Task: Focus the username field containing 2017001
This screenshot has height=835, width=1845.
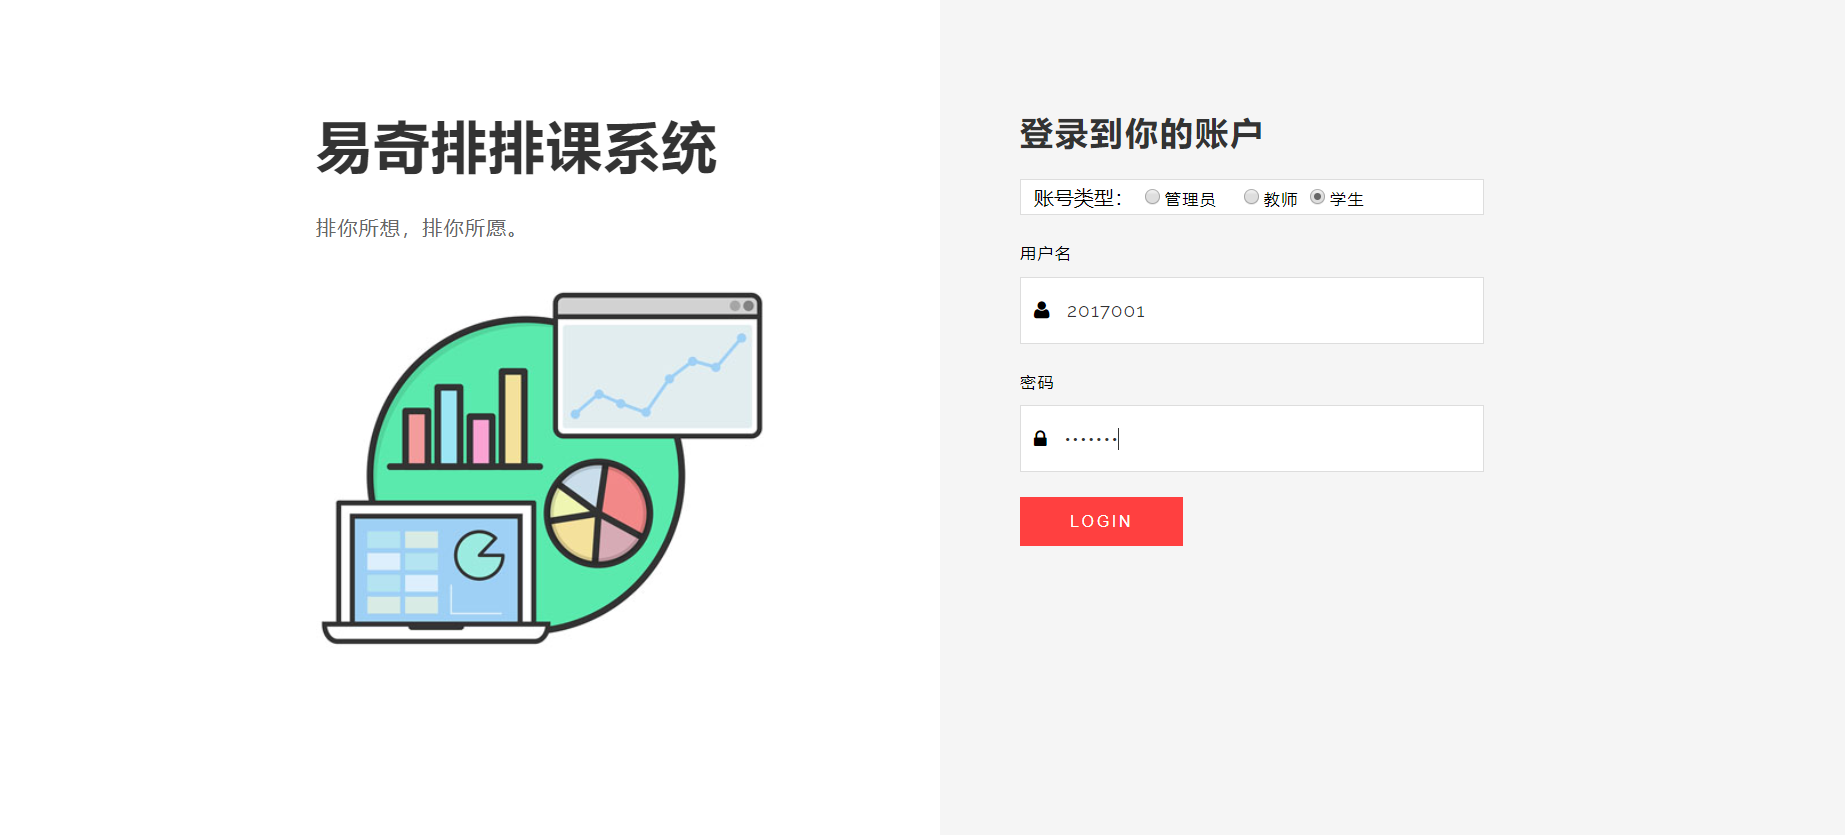Action: 1251,310
